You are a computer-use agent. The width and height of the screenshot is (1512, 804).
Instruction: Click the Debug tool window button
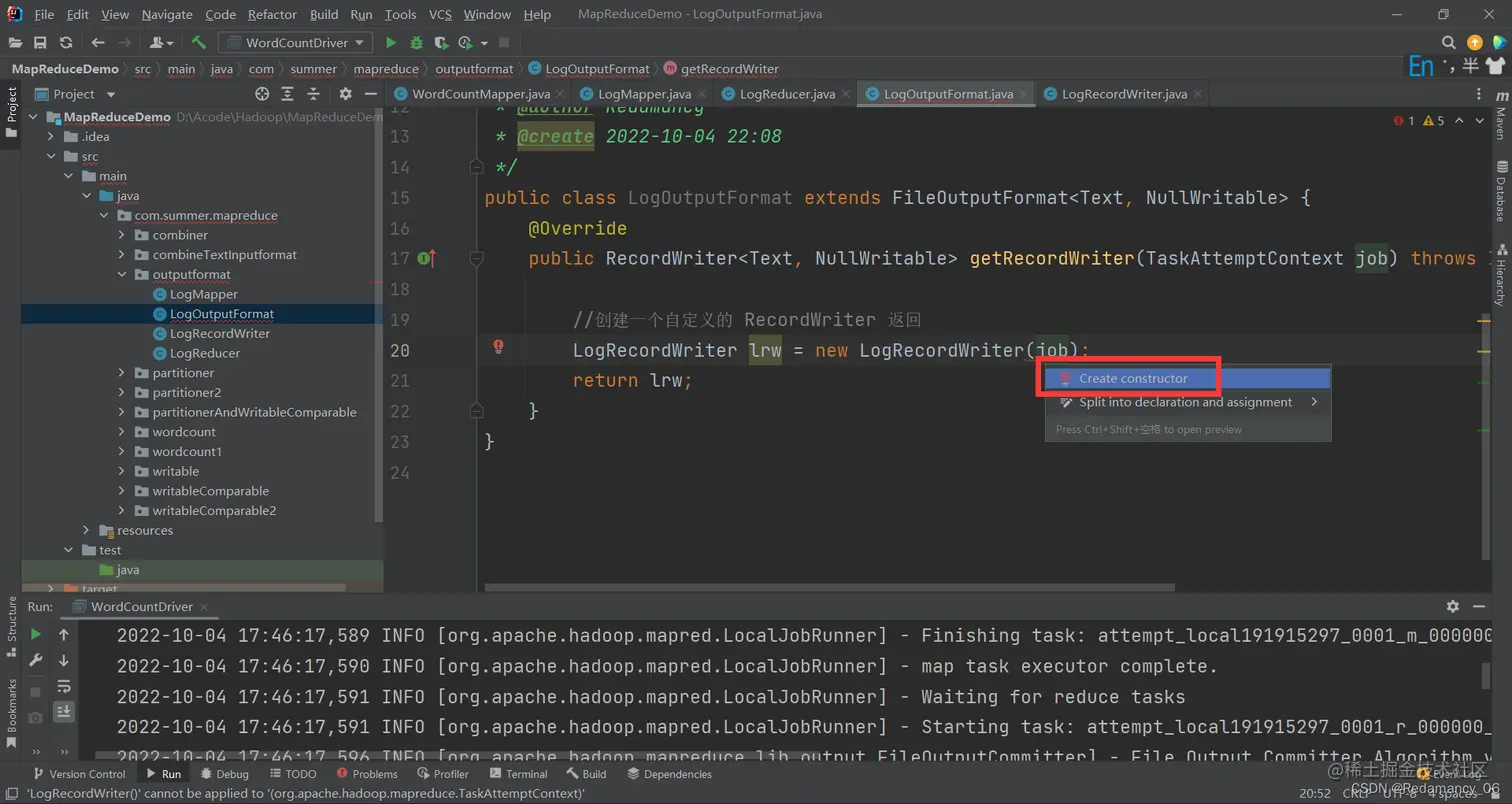coord(225,774)
